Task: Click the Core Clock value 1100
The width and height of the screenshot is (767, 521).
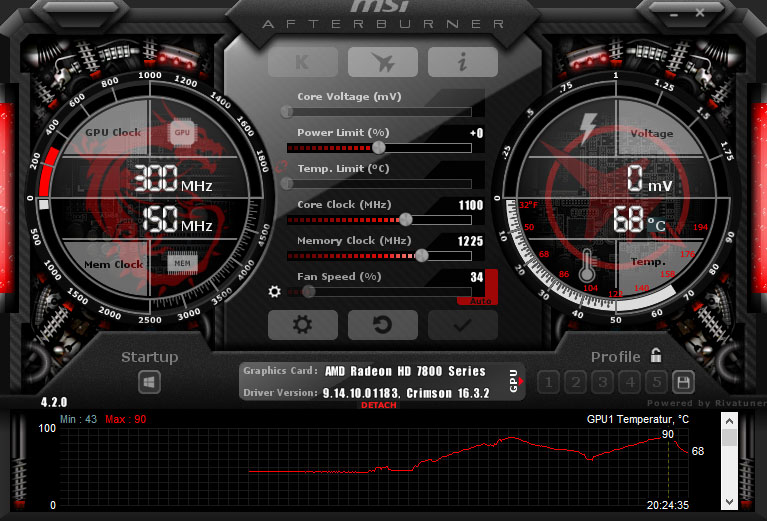Action: (x=471, y=205)
